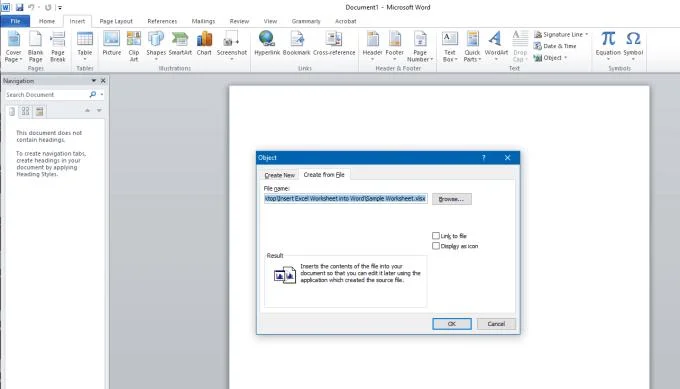The image size is (680, 389).
Task: Close the Navigation pane
Action: [103, 81]
